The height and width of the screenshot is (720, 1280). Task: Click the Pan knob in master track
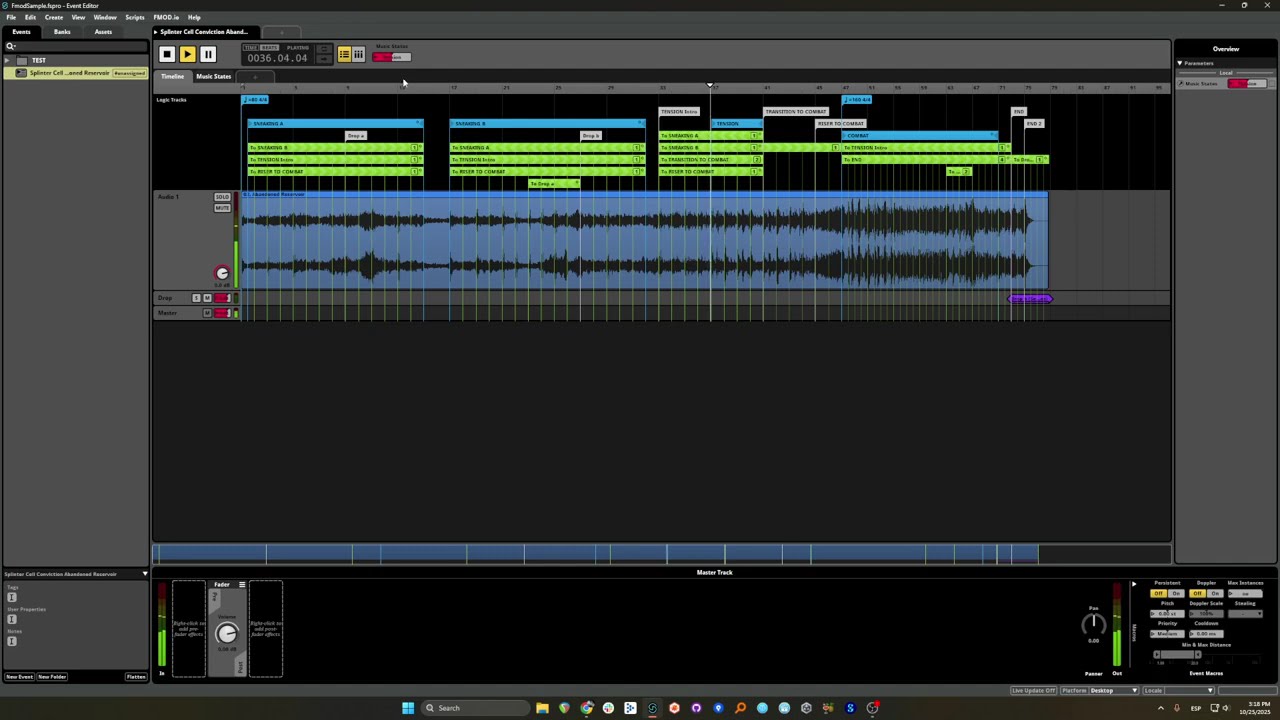1094,625
